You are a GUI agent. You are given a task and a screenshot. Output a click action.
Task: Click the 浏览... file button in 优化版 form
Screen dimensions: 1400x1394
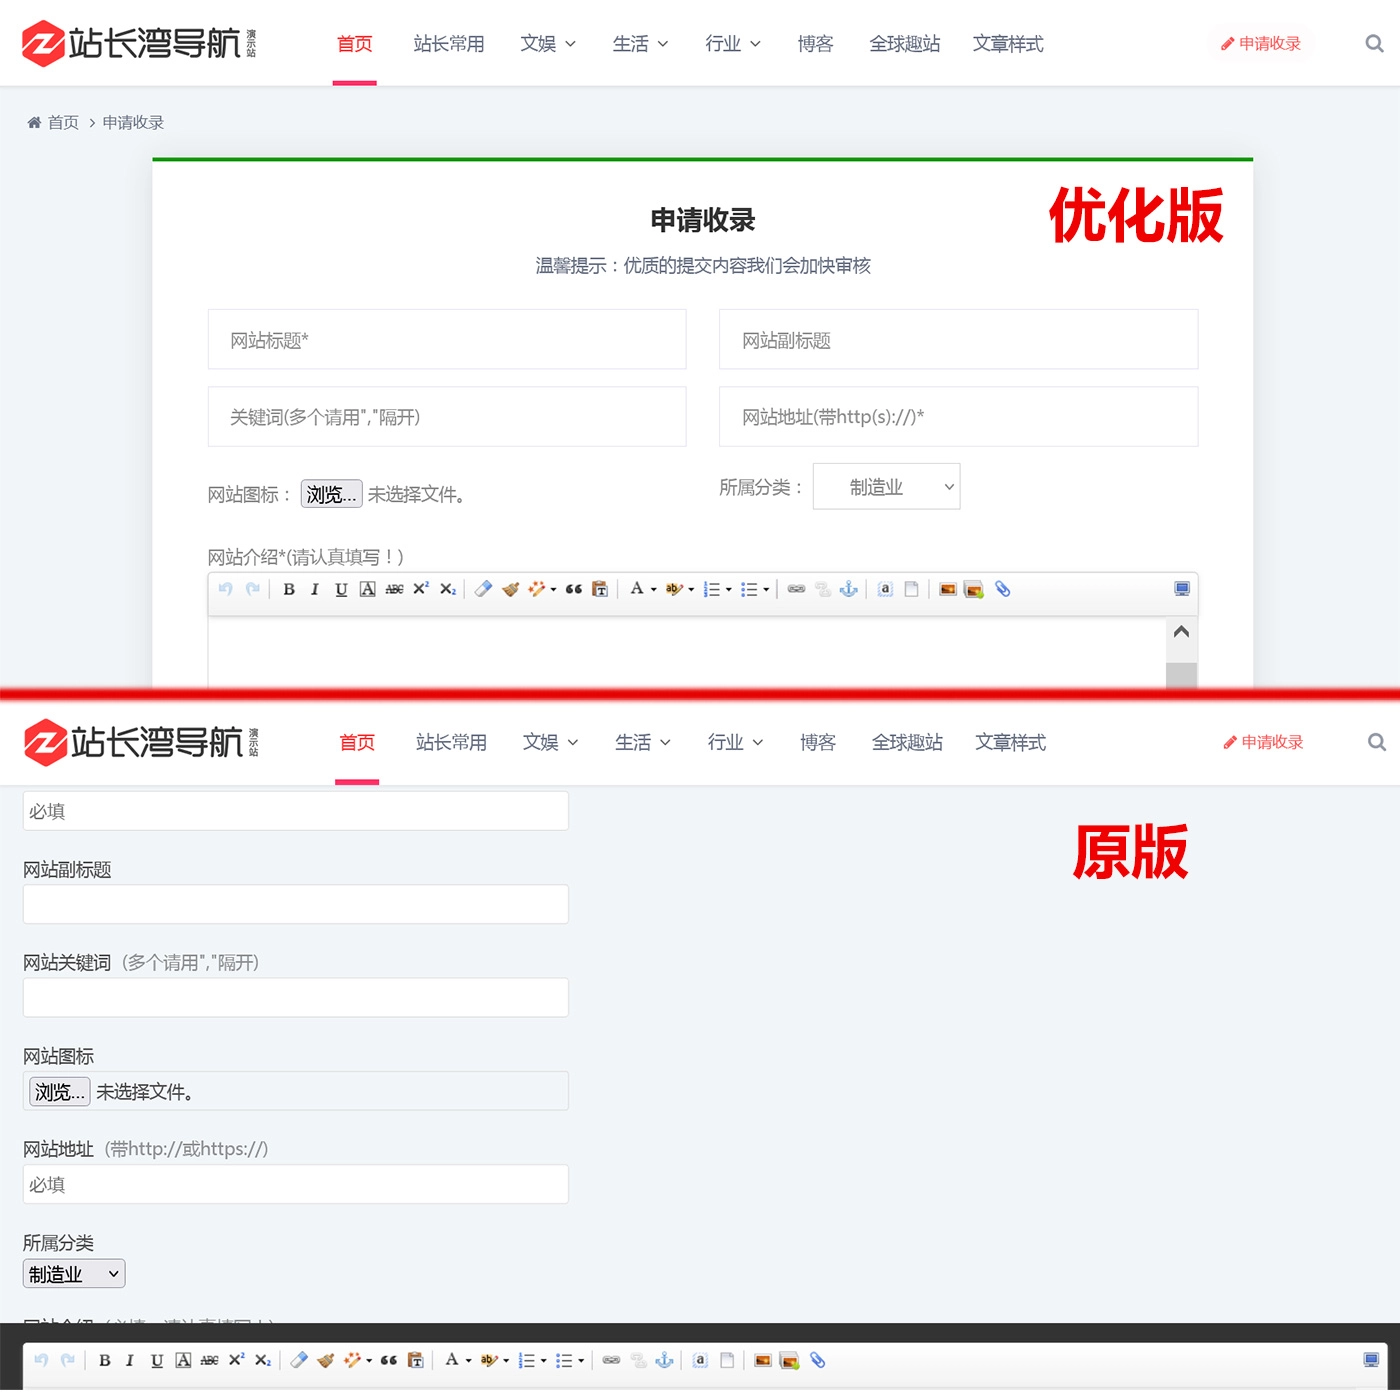pos(331,494)
